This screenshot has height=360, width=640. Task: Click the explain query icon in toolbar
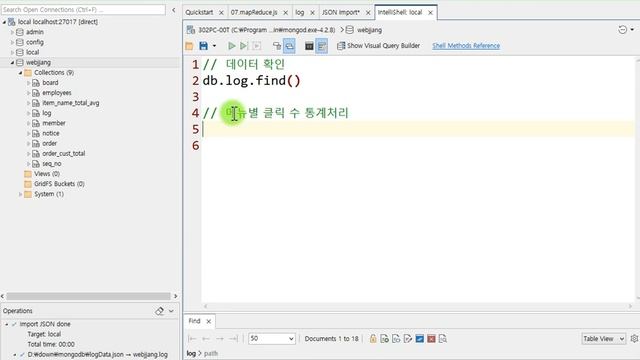pyautogui.click(x=277, y=46)
